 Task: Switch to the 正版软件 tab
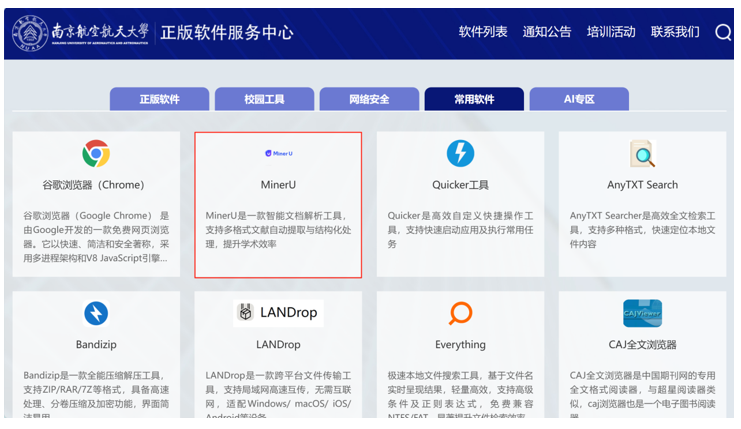(x=159, y=99)
